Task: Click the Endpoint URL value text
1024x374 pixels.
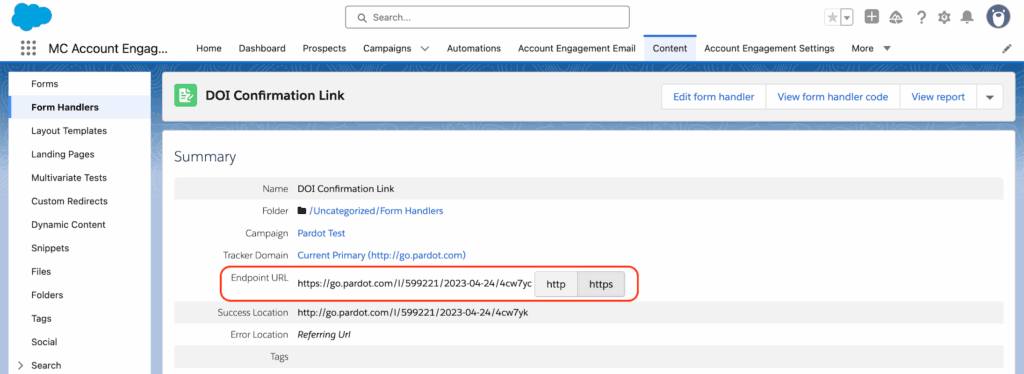Action: pos(415,284)
